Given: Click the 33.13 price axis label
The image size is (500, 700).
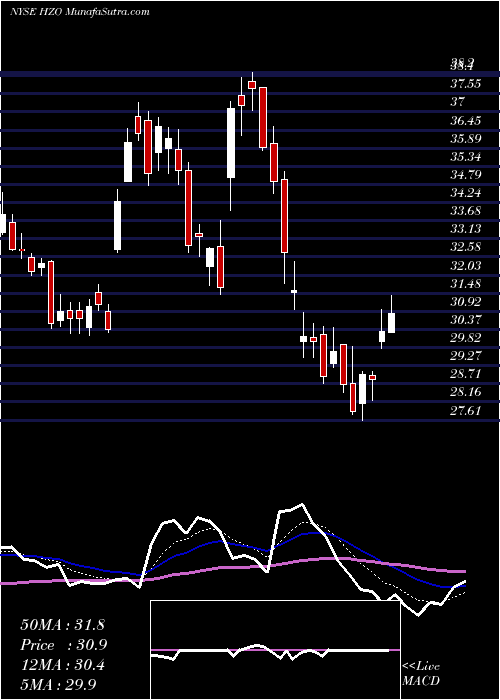Looking at the screenshot, I should (x=466, y=229).
